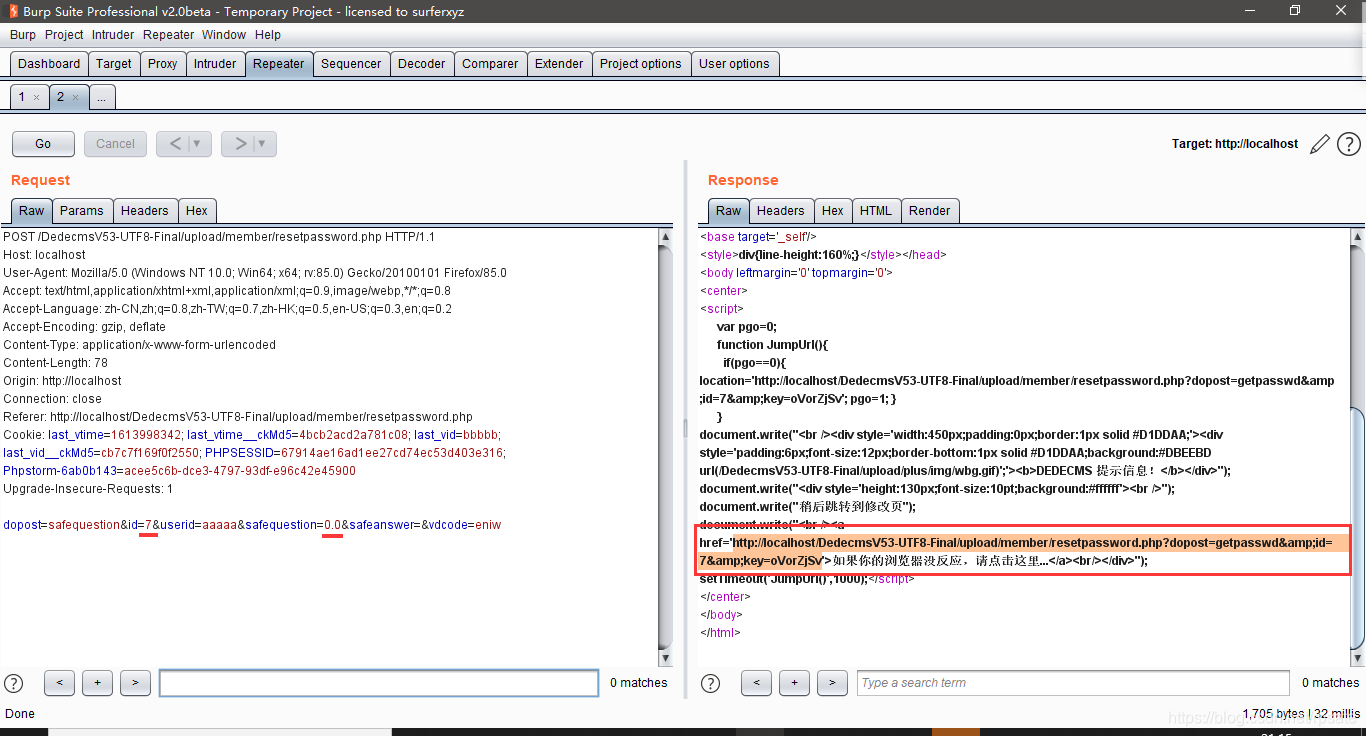Click the pencil icon to edit target
Screen dimensions: 1366x736
click(x=1320, y=144)
